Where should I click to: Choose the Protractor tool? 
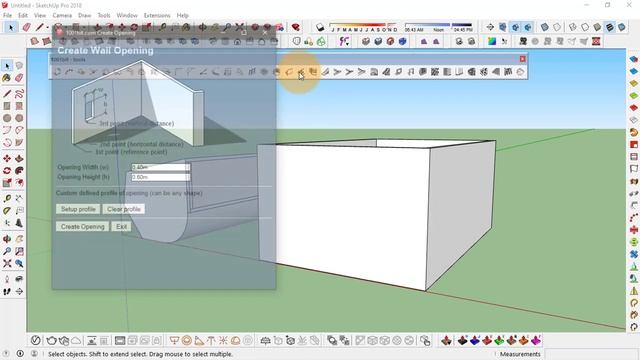point(7,211)
